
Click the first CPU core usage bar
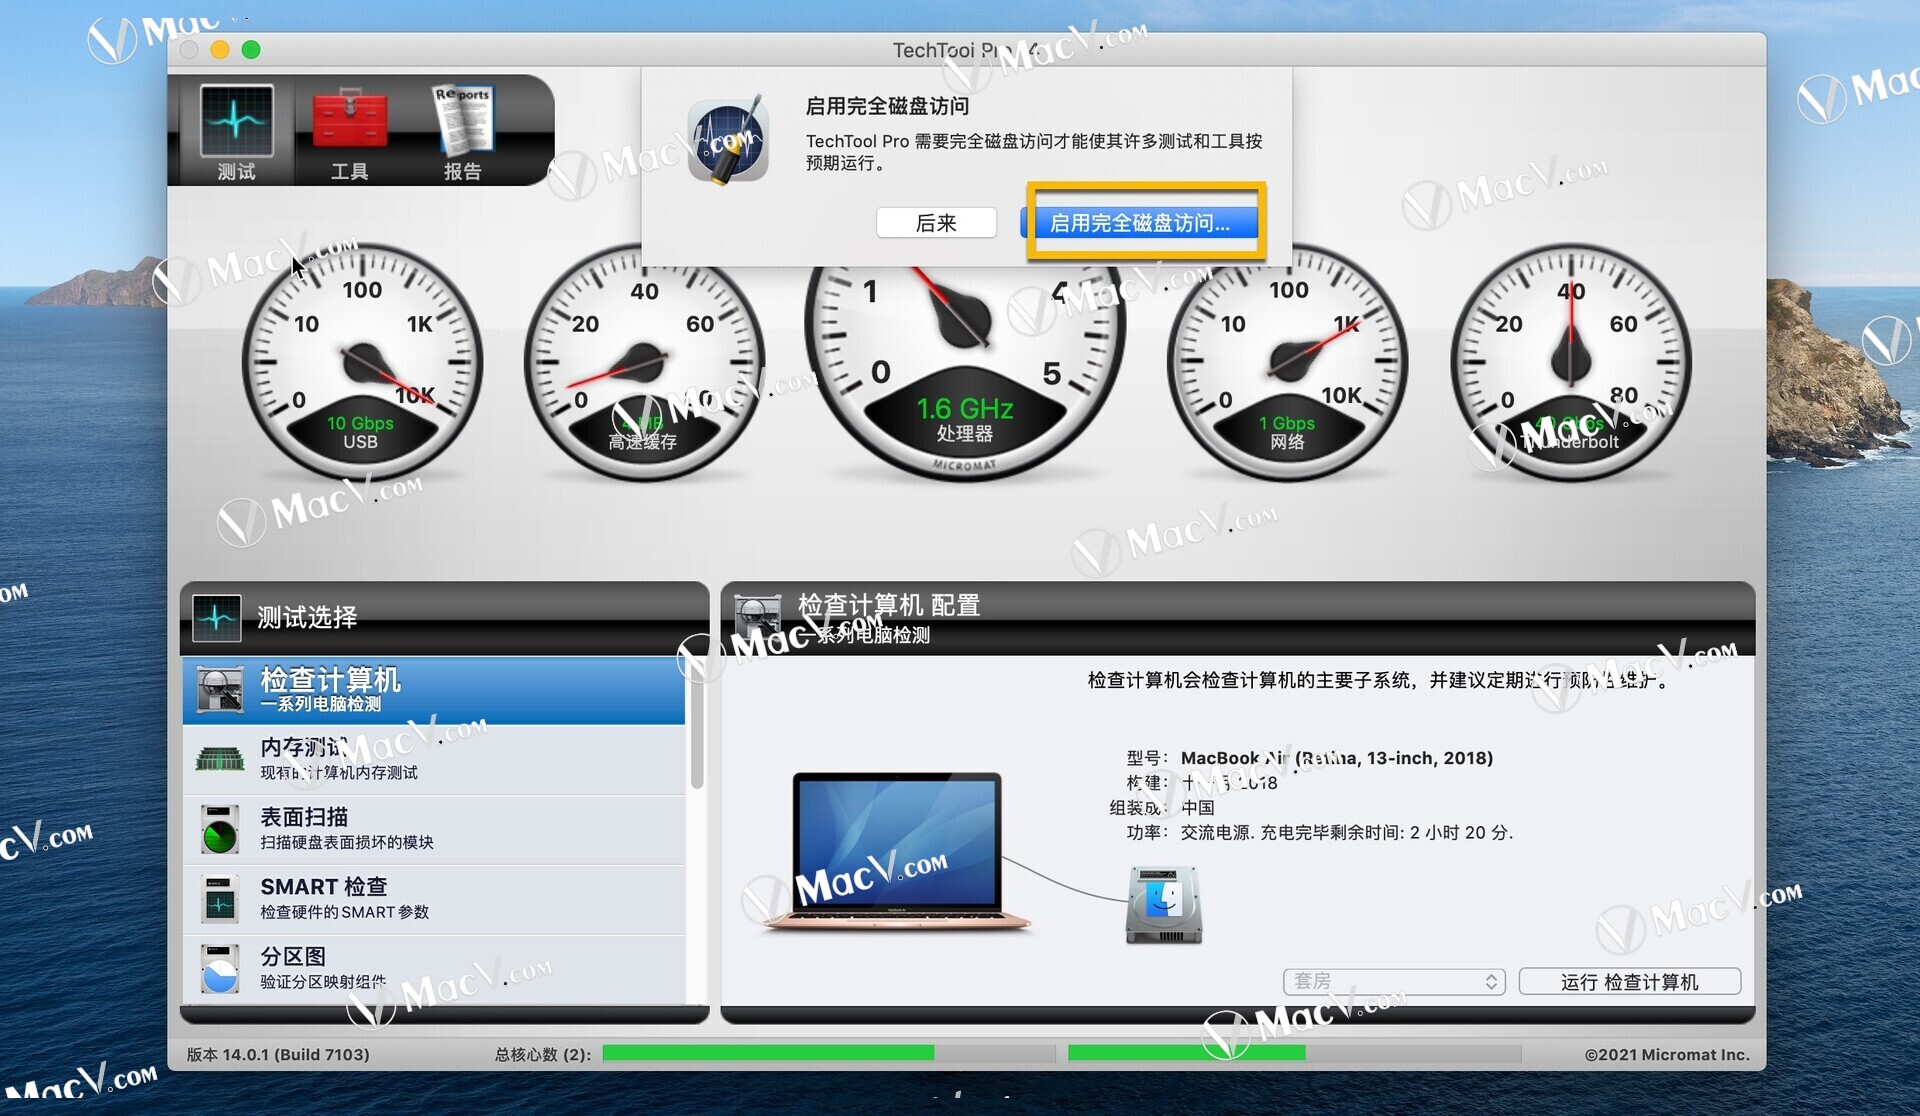pos(828,1053)
